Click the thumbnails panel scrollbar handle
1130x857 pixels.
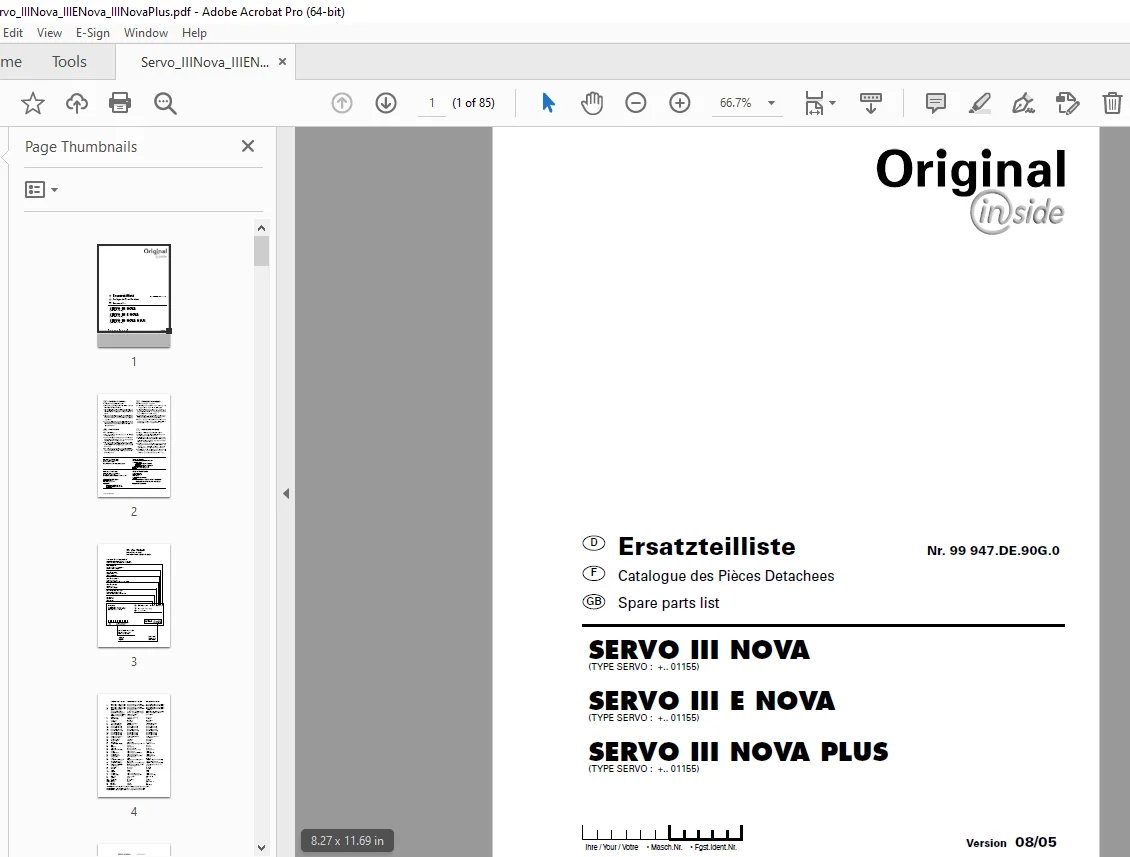(262, 252)
